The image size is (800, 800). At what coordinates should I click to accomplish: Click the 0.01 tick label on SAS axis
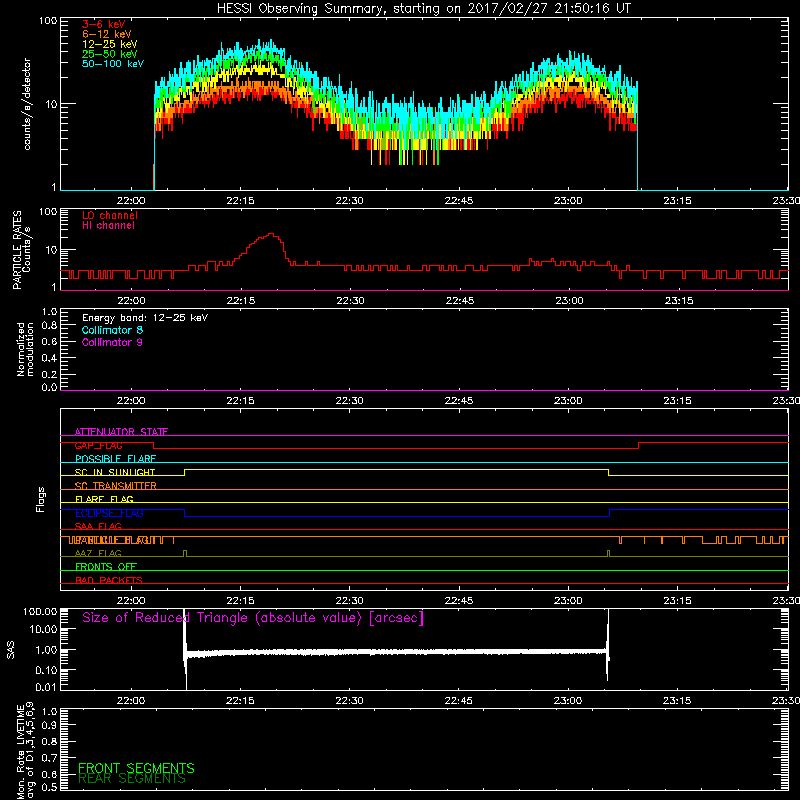click(x=46, y=687)
